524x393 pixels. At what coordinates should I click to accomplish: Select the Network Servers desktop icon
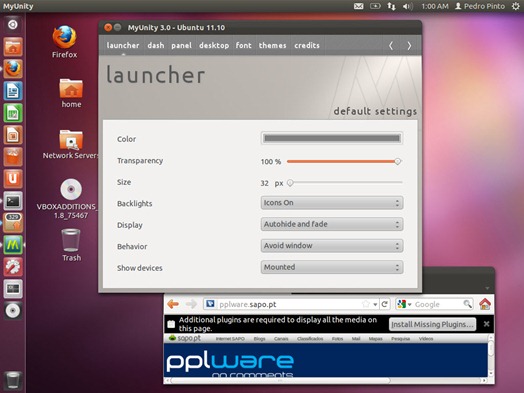tap(71, 144)
